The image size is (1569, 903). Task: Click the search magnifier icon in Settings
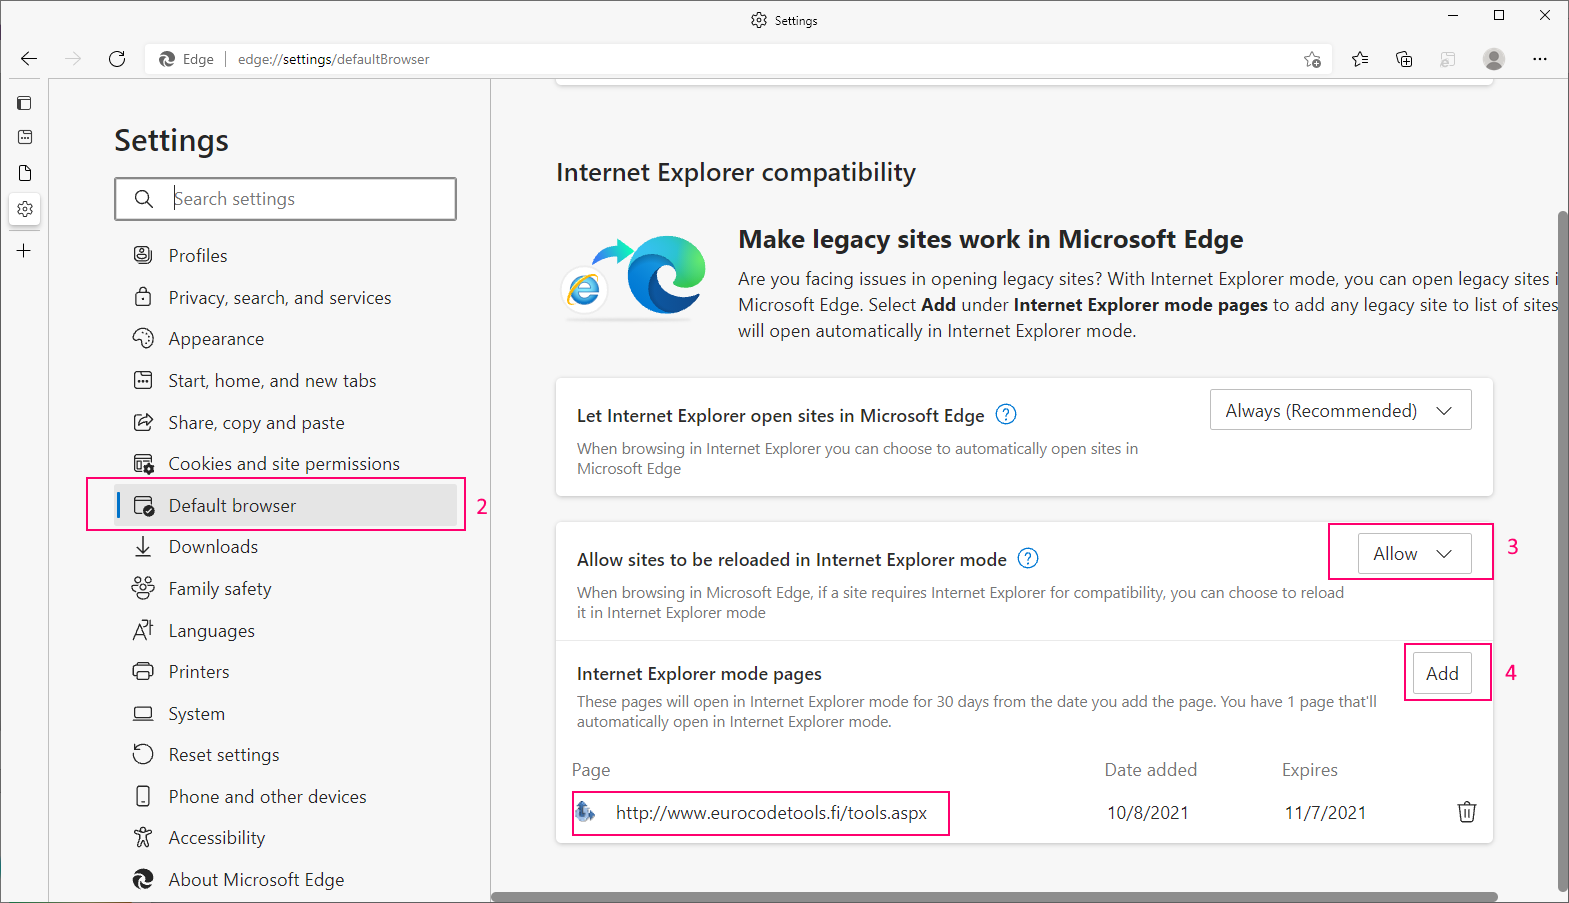[x=144, y=199]
